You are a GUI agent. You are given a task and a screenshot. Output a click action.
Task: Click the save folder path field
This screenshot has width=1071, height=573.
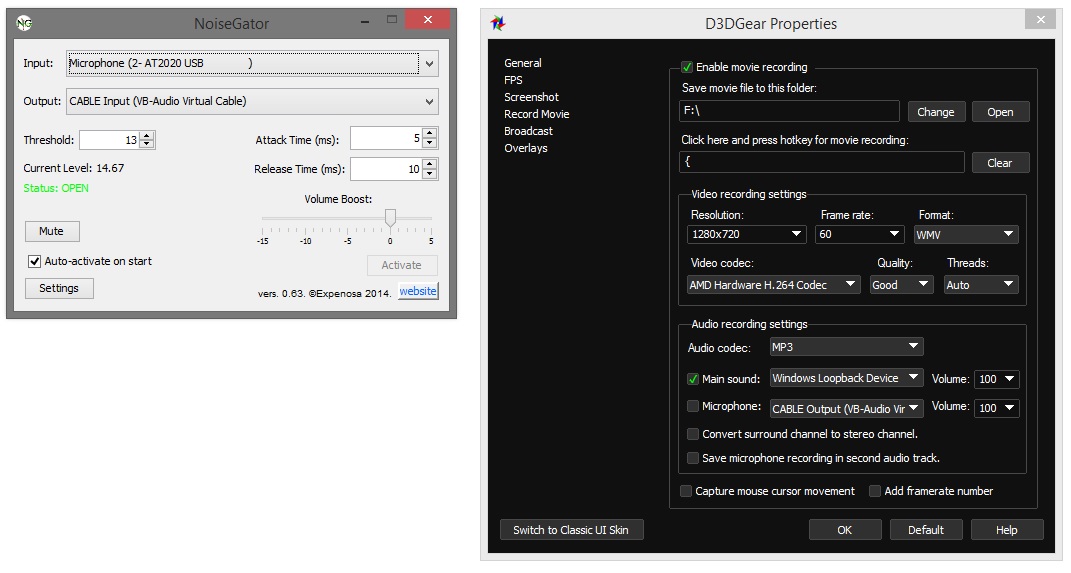pos(790,111)
